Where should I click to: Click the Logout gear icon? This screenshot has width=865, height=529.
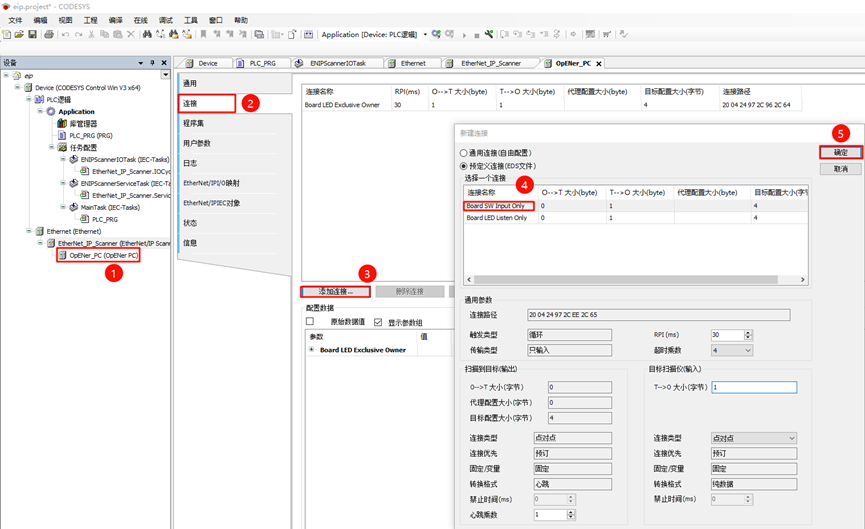click(x=450, y=34)
